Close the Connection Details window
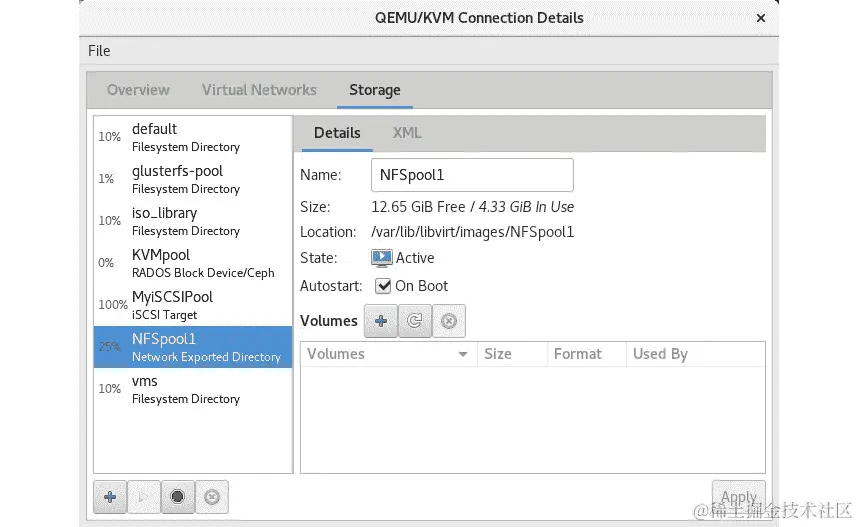 click(760, 18)
